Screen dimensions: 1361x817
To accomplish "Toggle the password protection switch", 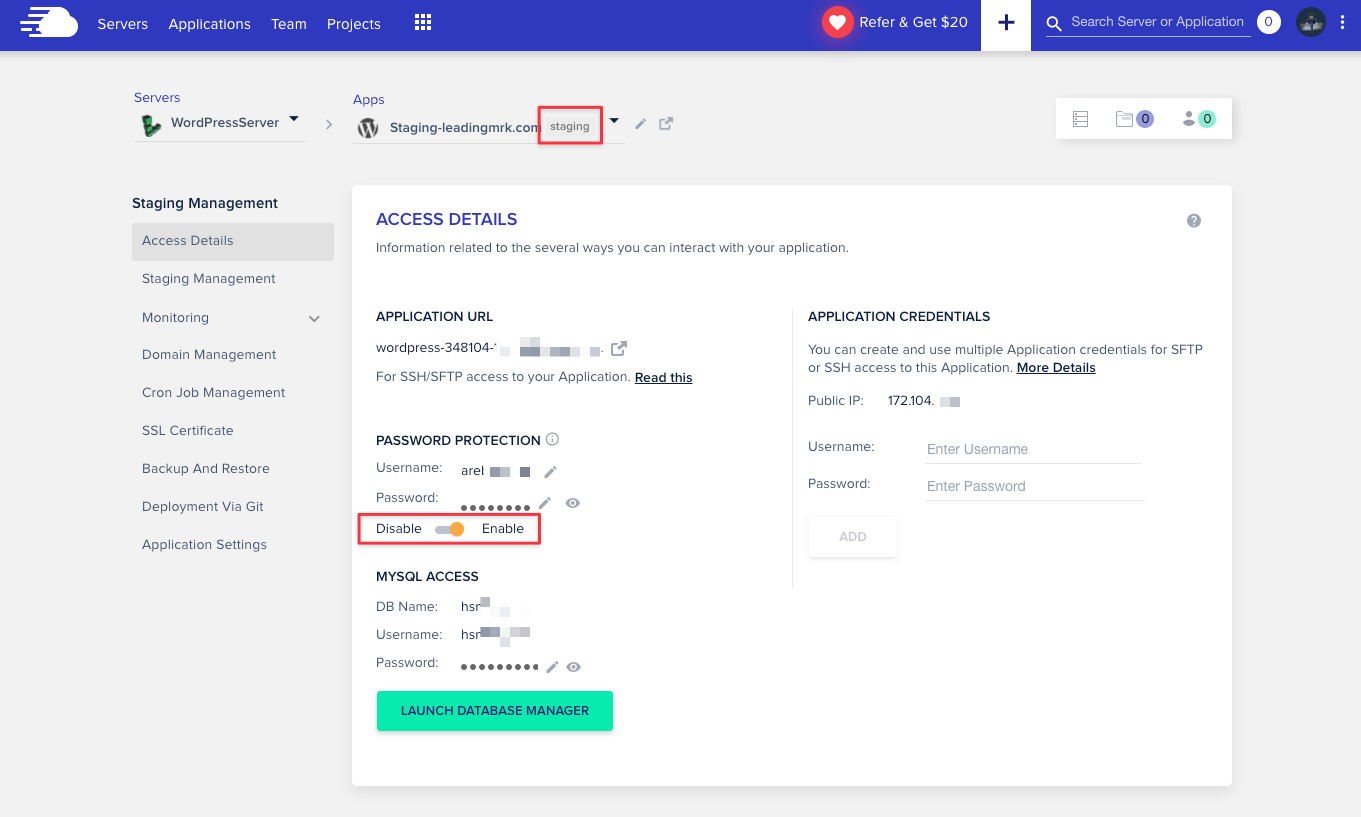I will click(x=450, y=529).
